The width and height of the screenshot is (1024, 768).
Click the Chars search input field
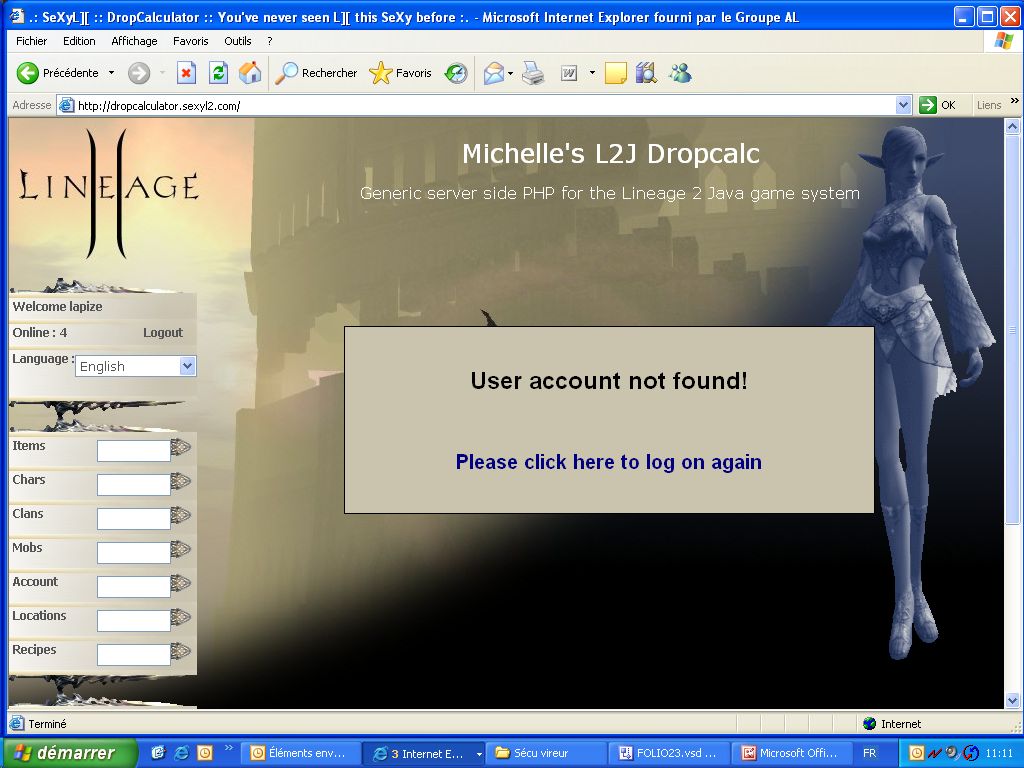pos(134,485)
